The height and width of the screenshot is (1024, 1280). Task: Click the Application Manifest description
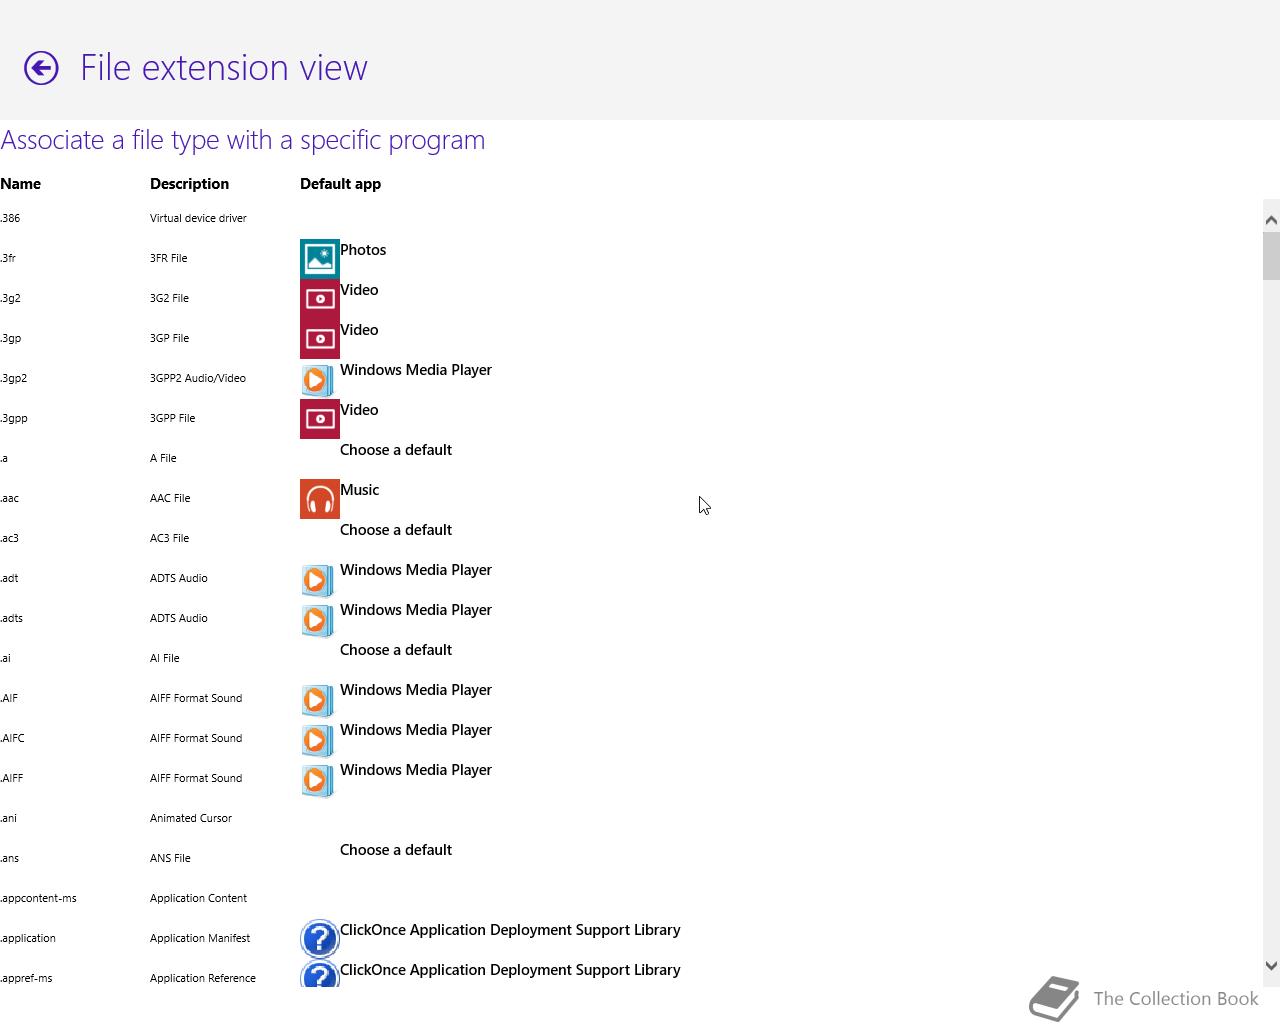tap(200, 938)
